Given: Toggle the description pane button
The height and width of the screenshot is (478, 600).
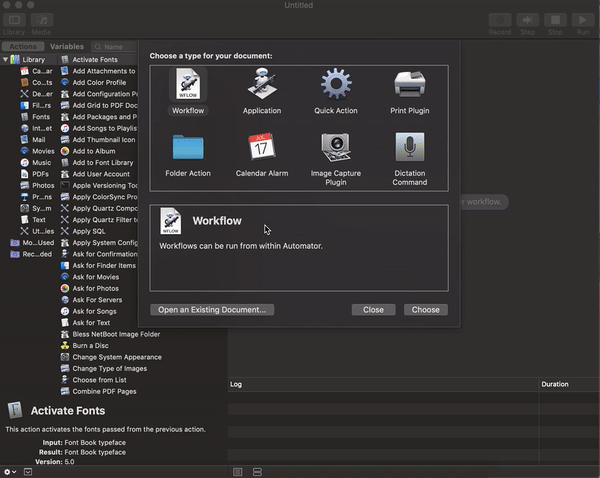Looking at the screenshot, I should (x=28, y=472).
